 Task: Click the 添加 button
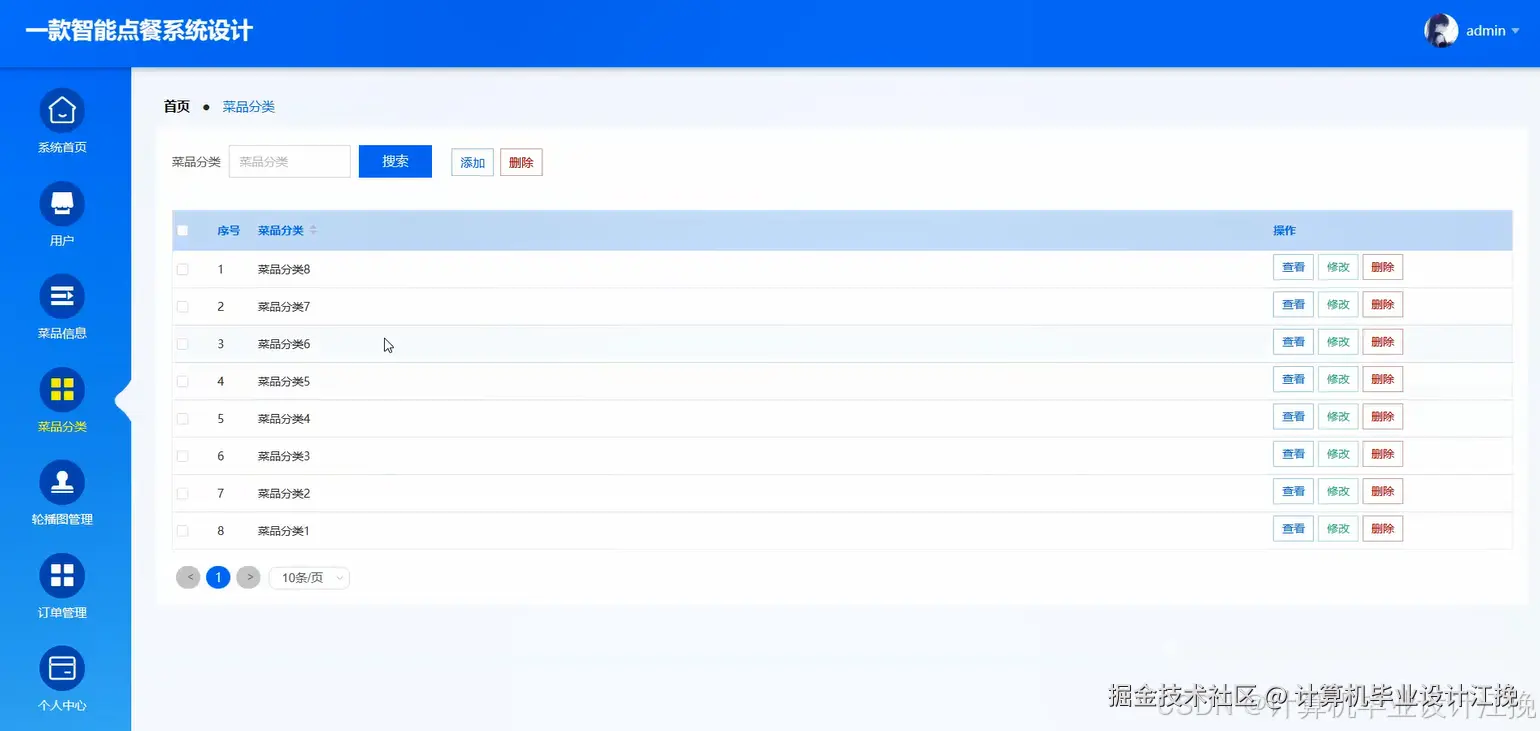(472, 163)
